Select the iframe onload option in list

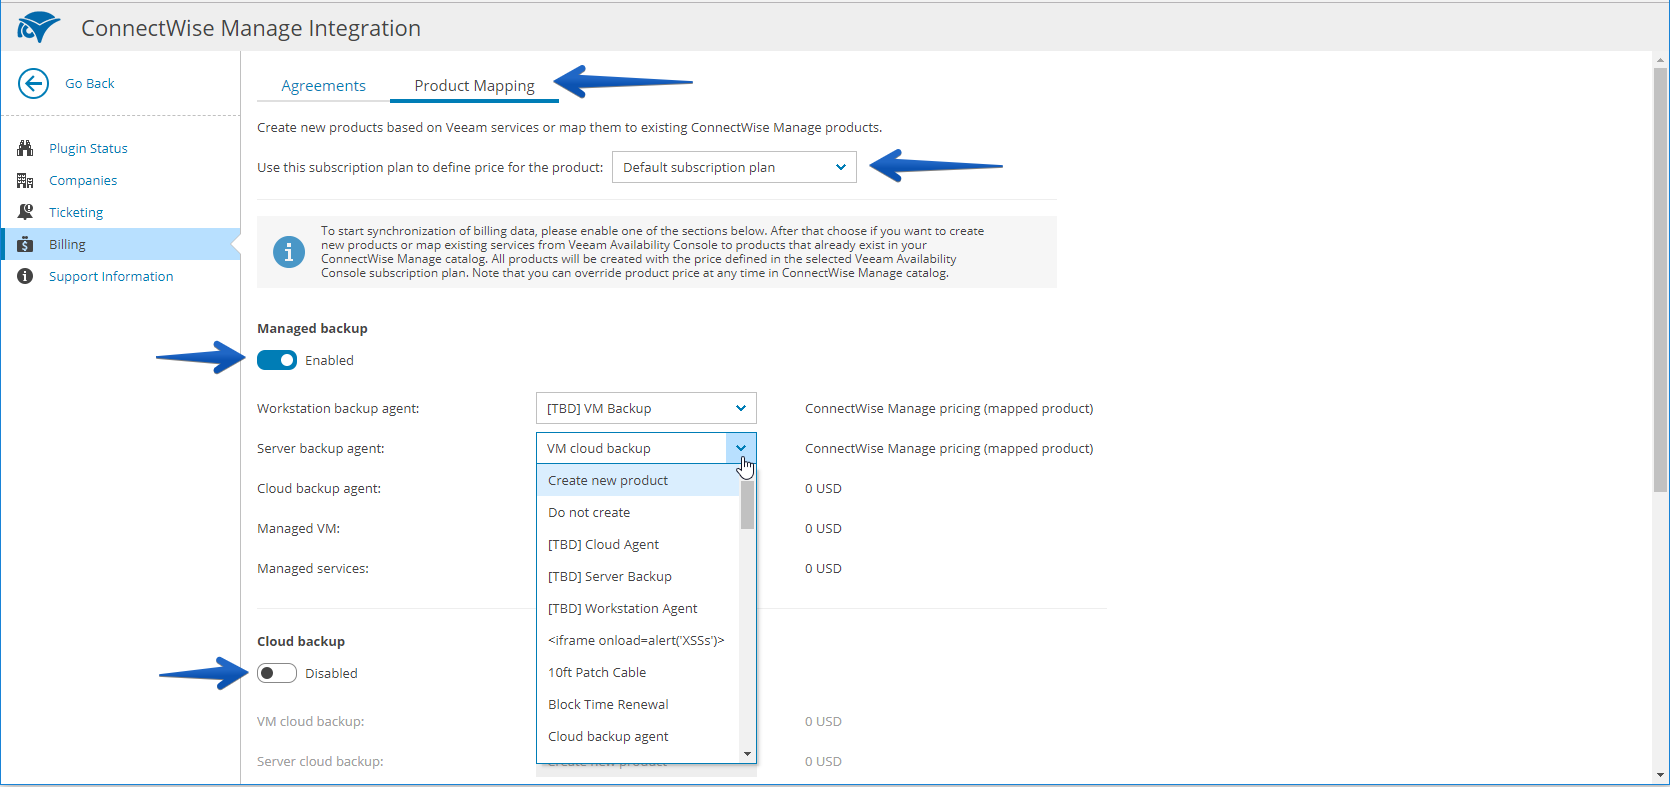coord(638,640)
